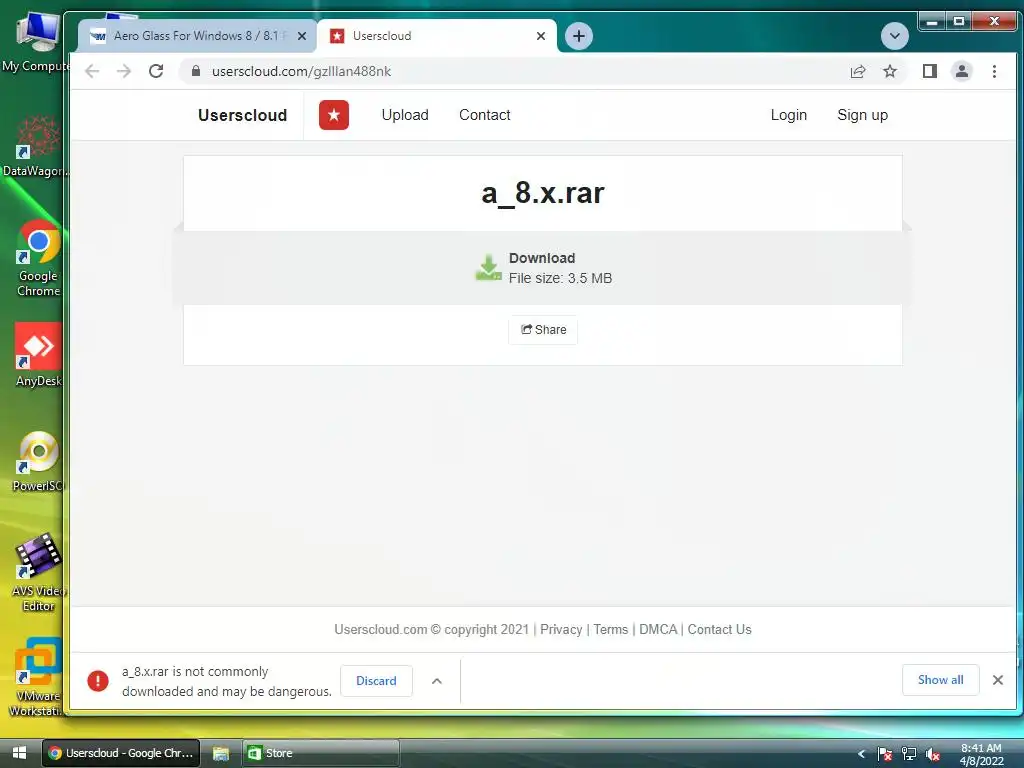Show hidden tray icons arrow
Image resolution: width=1024 pixels, height=768 pixels.
click(861, 754)
